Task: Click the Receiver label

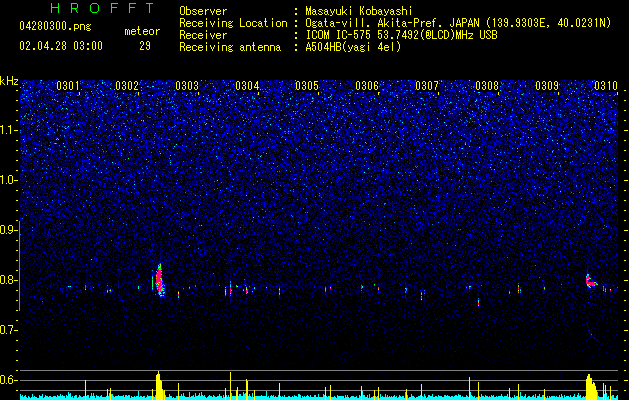Action: [x=203, y=35]
